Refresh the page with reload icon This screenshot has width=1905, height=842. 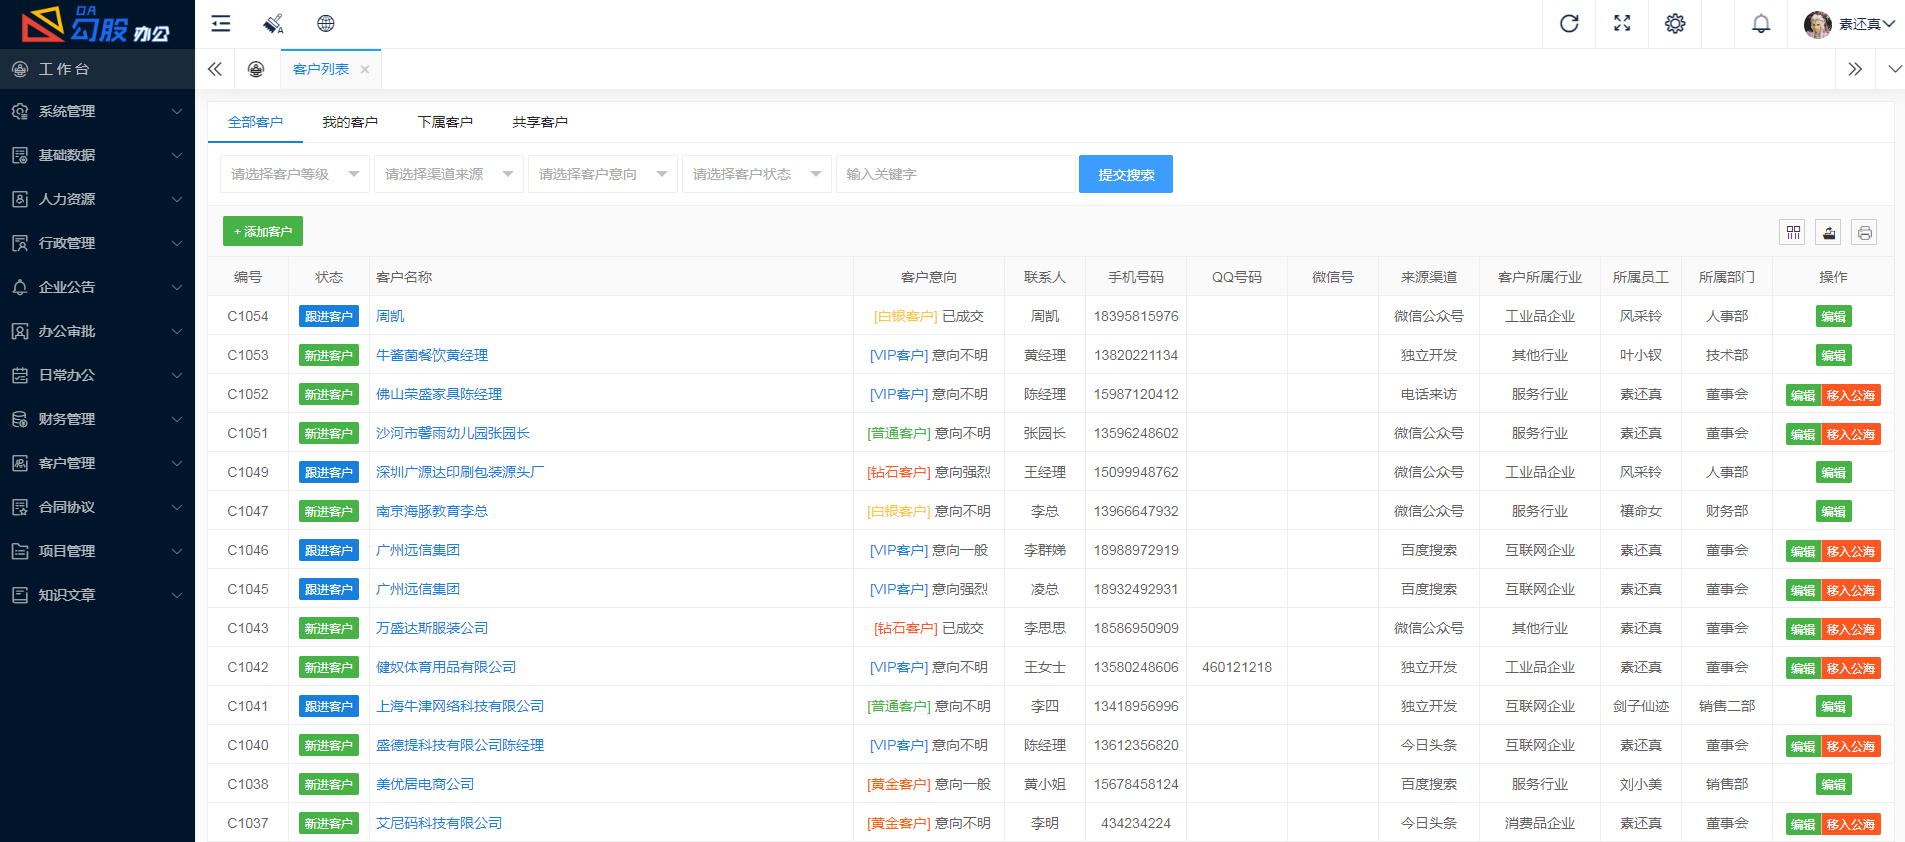(1569, 24)
